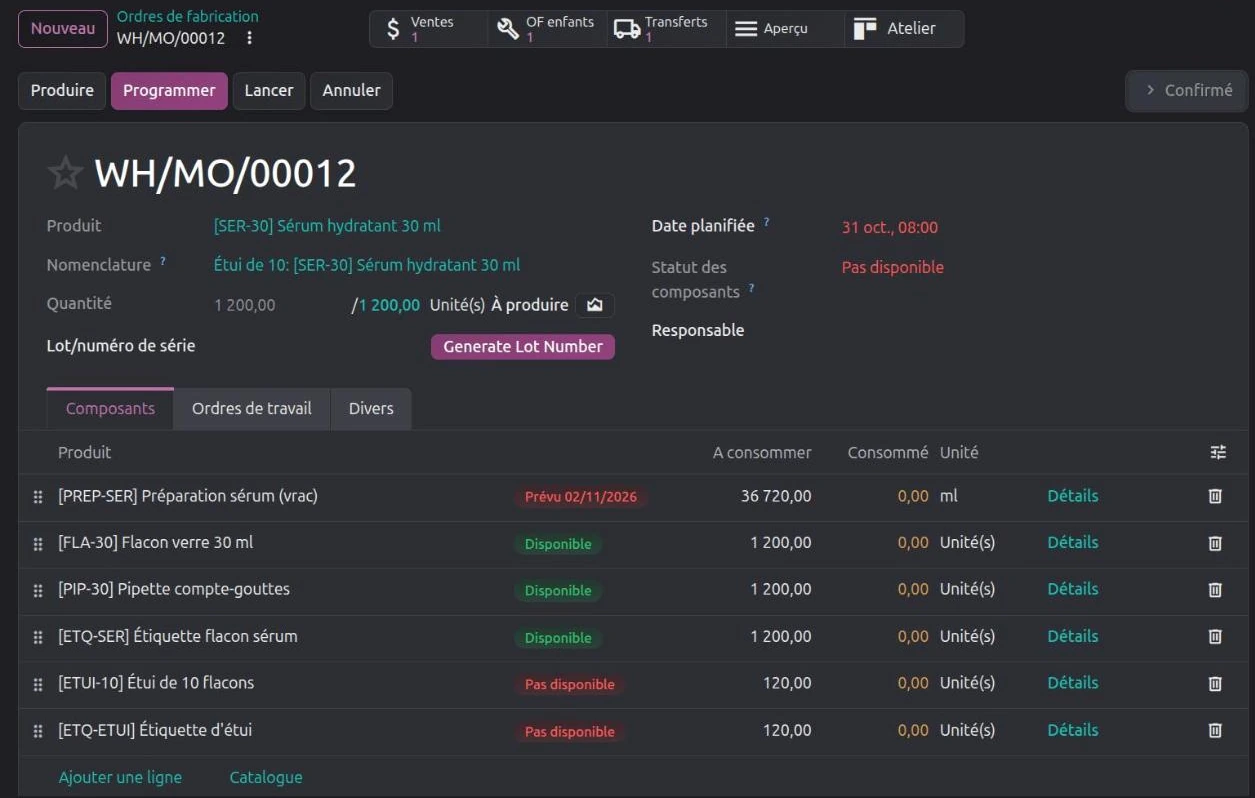Edit the Quantité field value 1 200,00
Image resolution: width=1255 pixels, height=798 pixels.
pyautogui.click(x=245, y=306)
